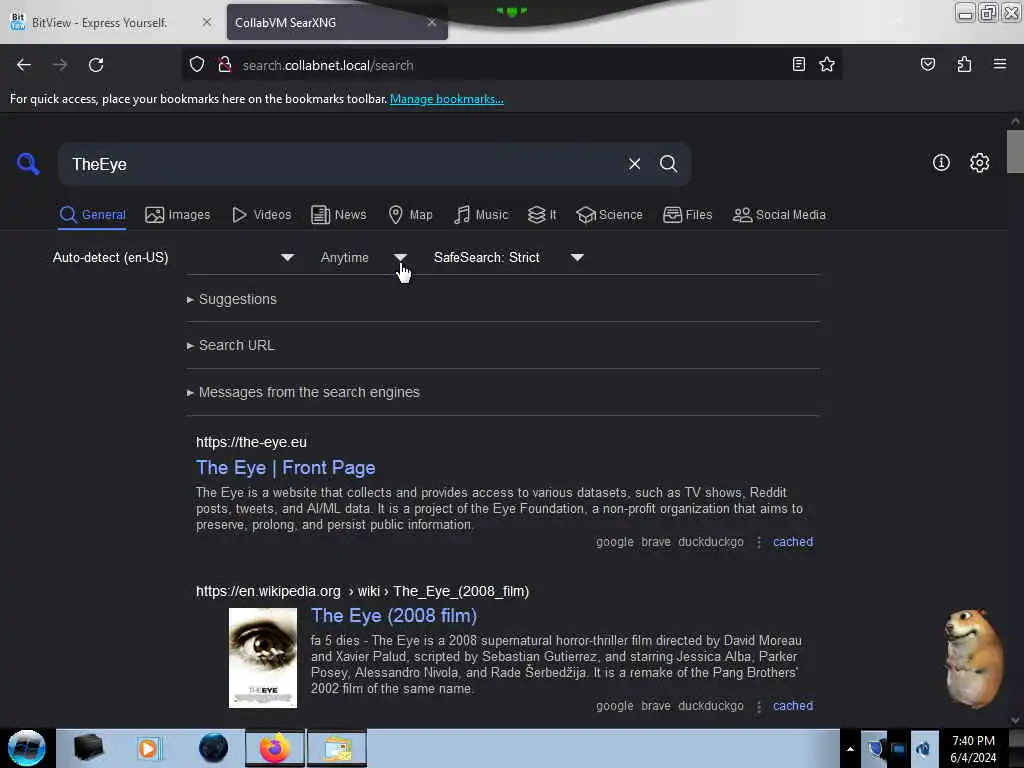Open the file explorer taskbar button
Viewport: 1024px width, 768px height.
point(337,748)
